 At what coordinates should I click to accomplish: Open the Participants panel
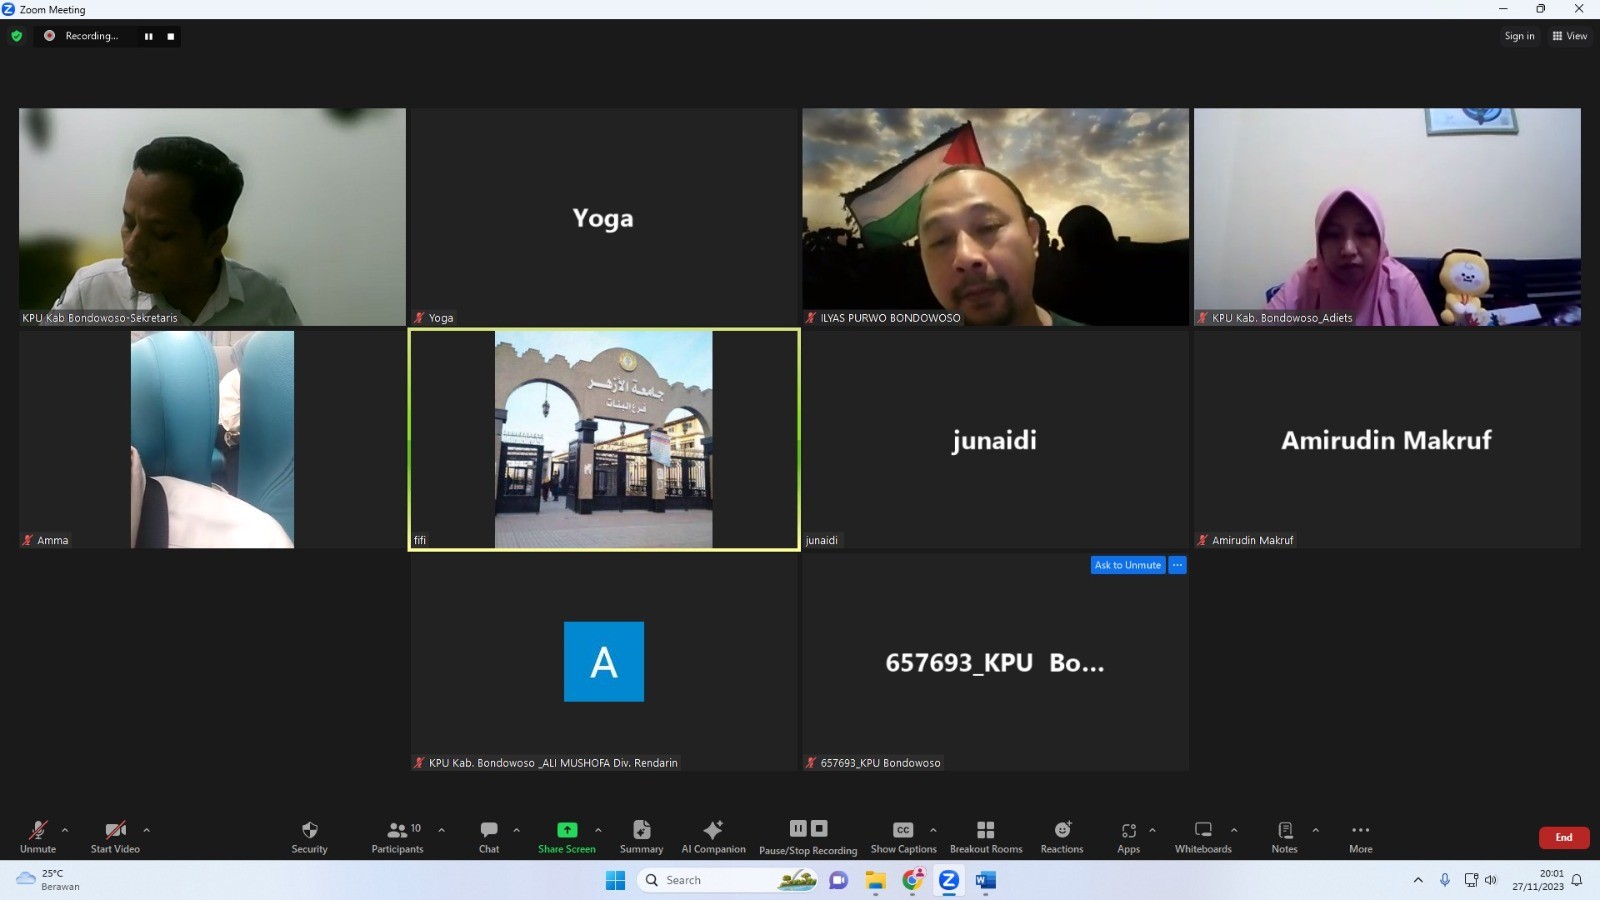[397, 836]
